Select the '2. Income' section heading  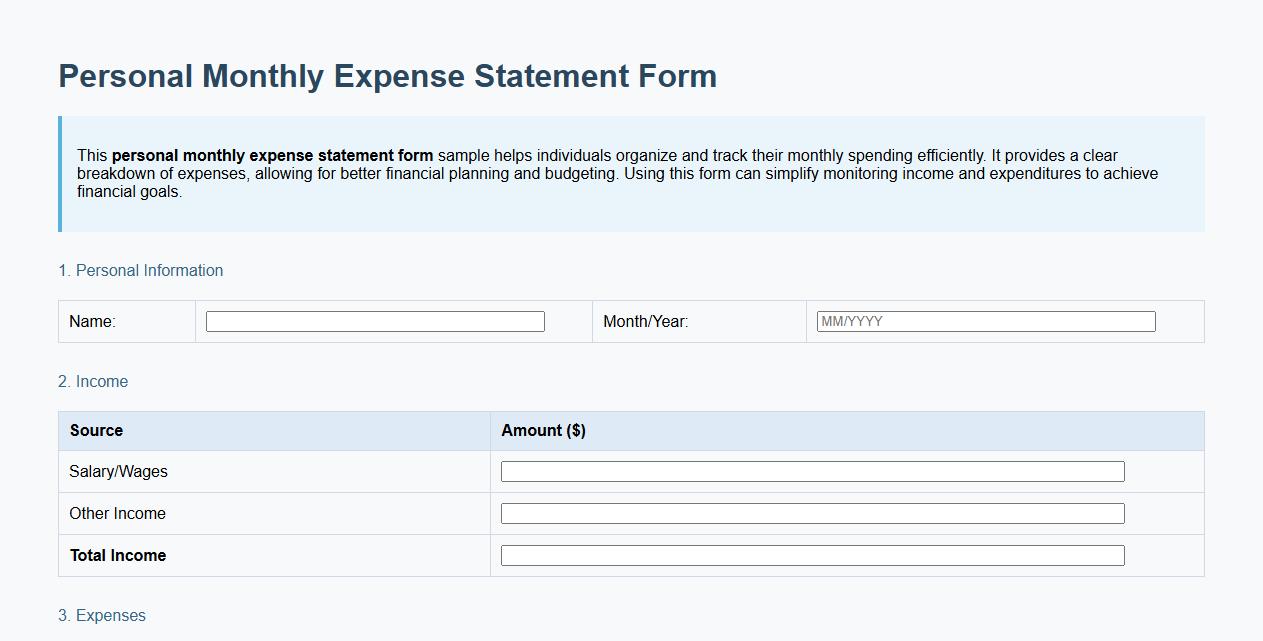[93, 381]
